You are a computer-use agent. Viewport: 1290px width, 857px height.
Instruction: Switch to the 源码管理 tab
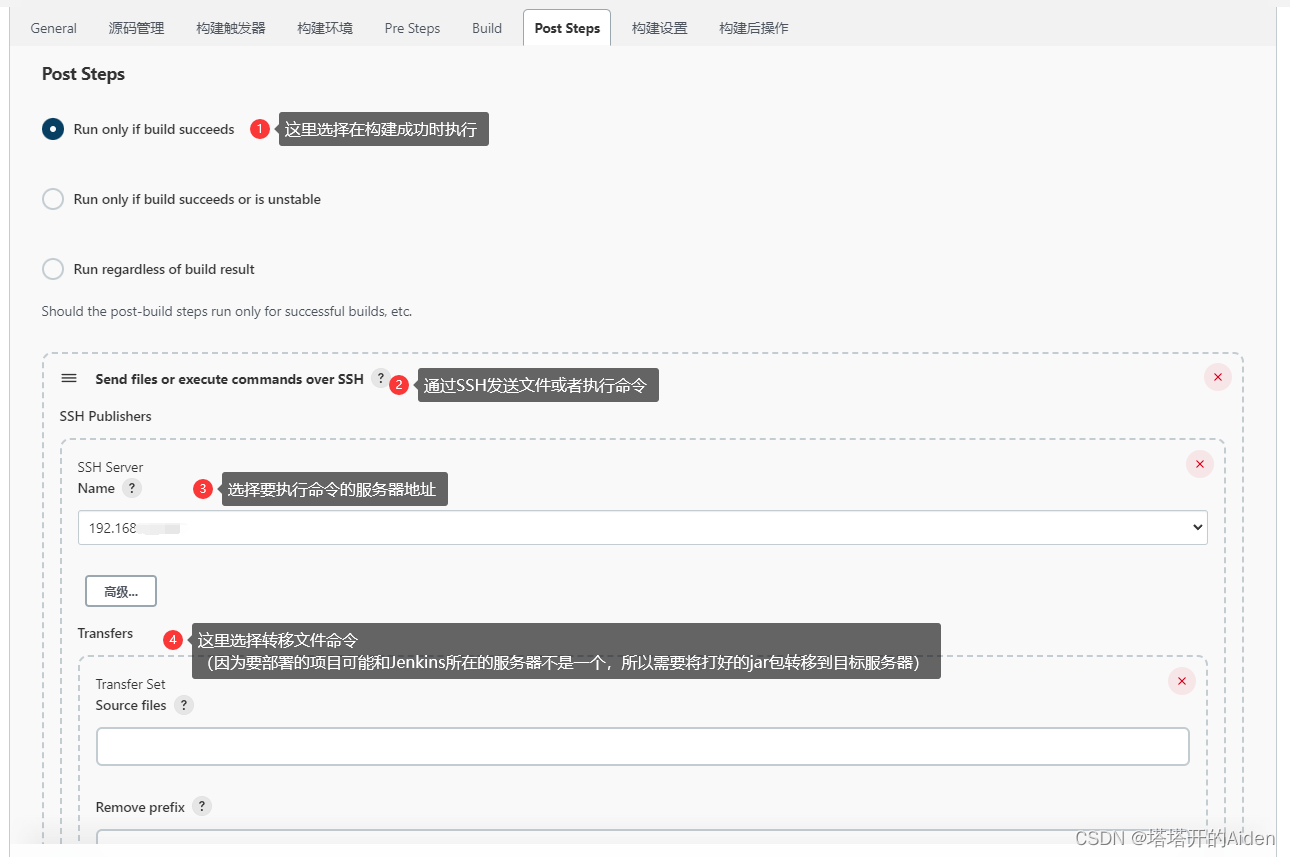136,28
